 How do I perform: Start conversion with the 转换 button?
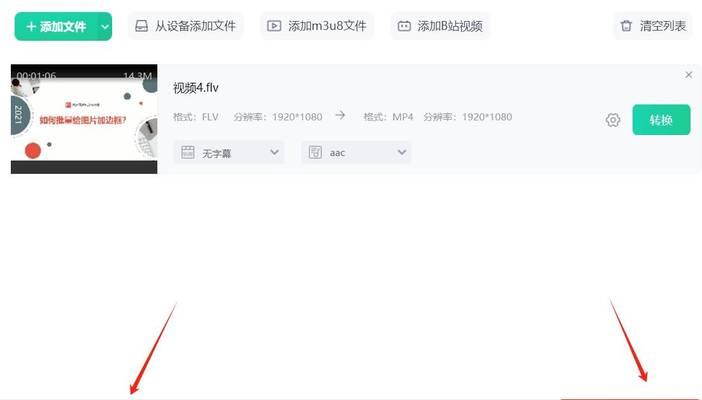click(661, 120)
